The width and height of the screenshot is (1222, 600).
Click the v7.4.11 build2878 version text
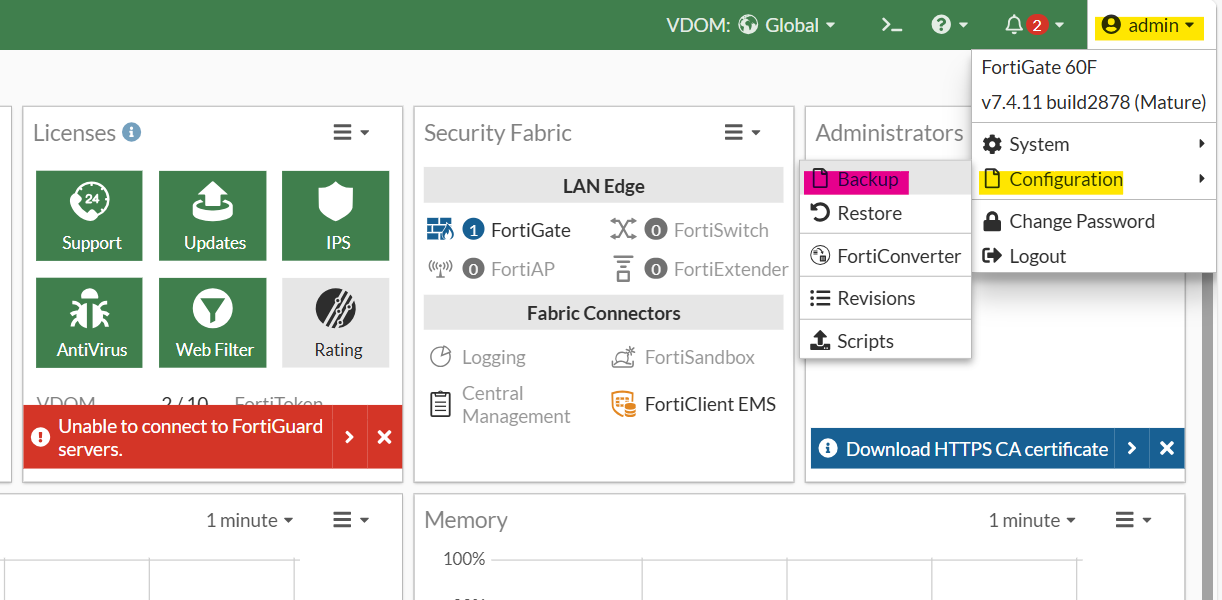[x=1094, y=102]
